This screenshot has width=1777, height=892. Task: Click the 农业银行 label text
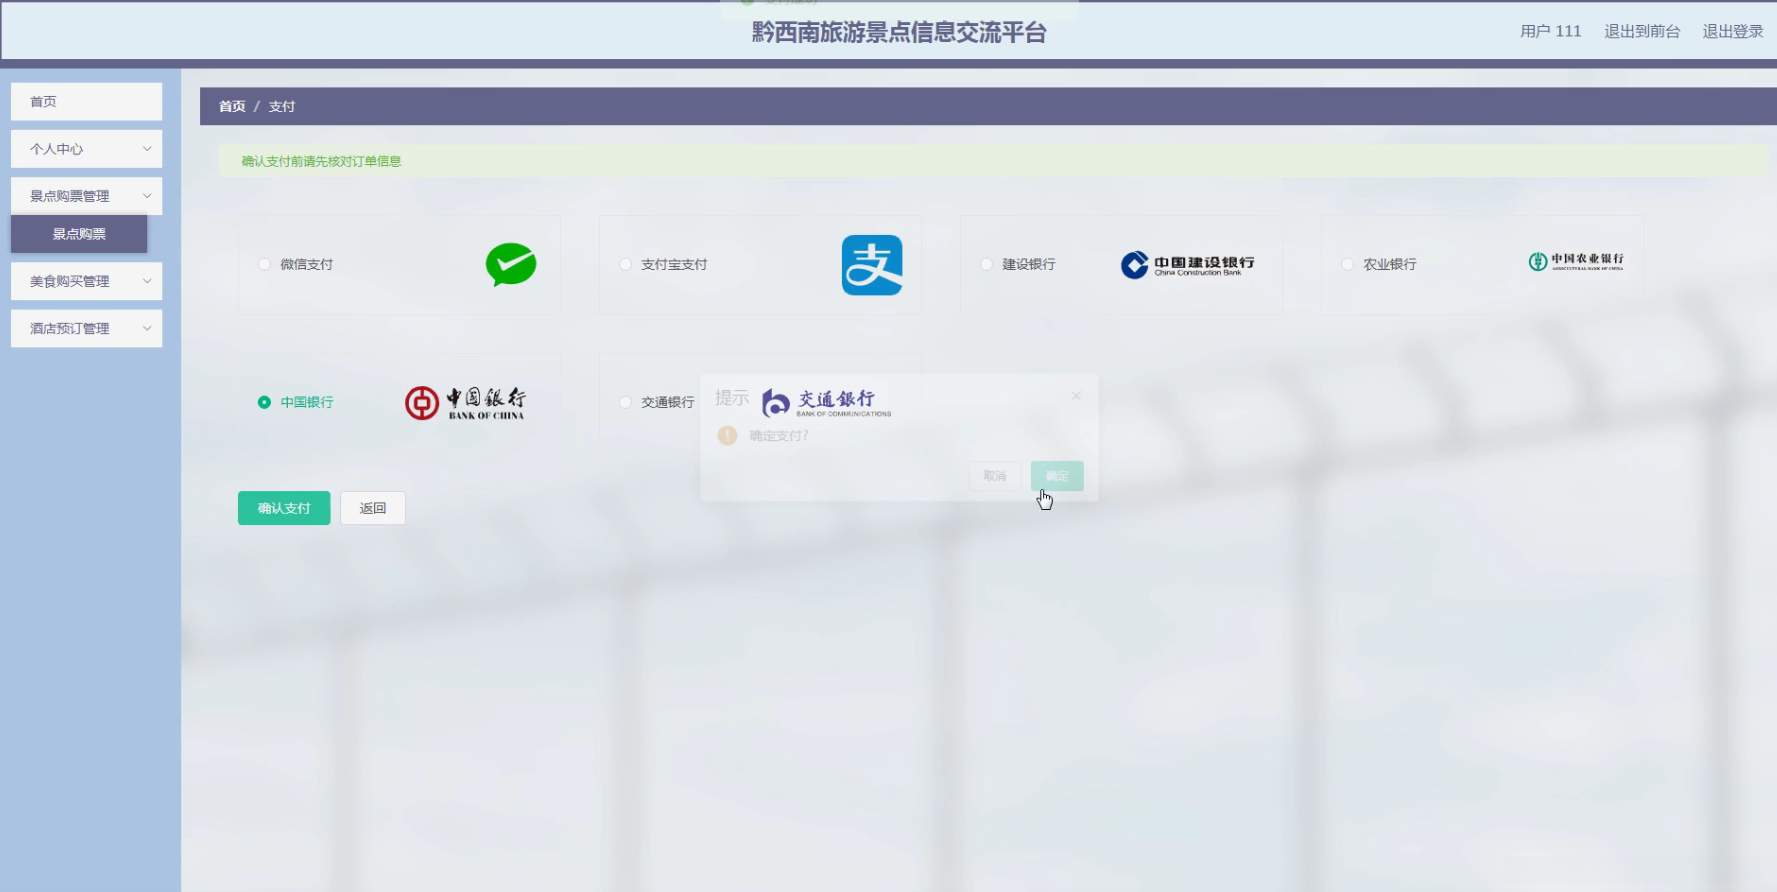coord(1390,265)
